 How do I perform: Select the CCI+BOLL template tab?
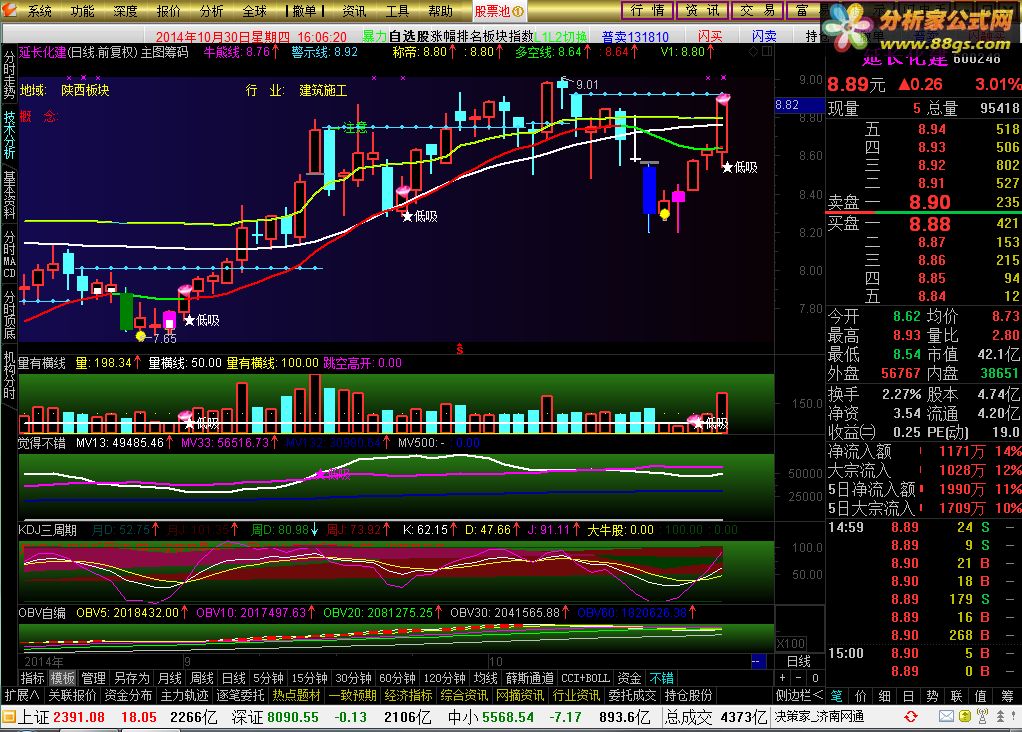tap(585, 678)
